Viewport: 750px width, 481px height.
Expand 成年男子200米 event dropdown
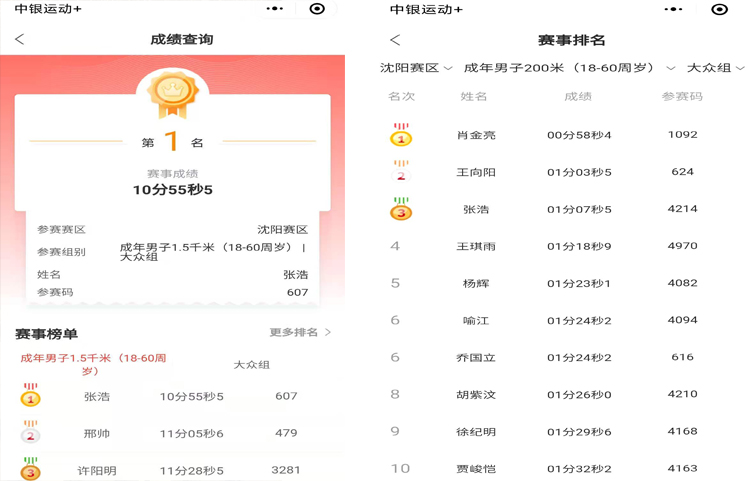[x=570, y=68]
